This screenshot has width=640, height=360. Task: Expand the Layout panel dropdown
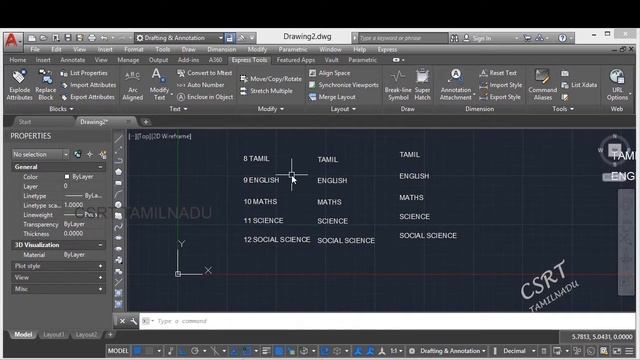coord(343,109)
